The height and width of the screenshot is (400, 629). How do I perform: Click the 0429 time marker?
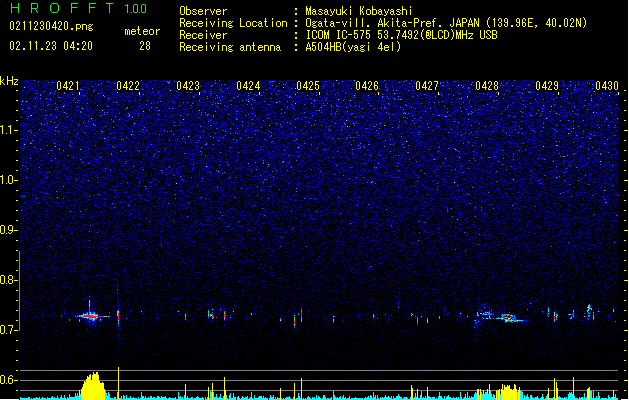547,86
